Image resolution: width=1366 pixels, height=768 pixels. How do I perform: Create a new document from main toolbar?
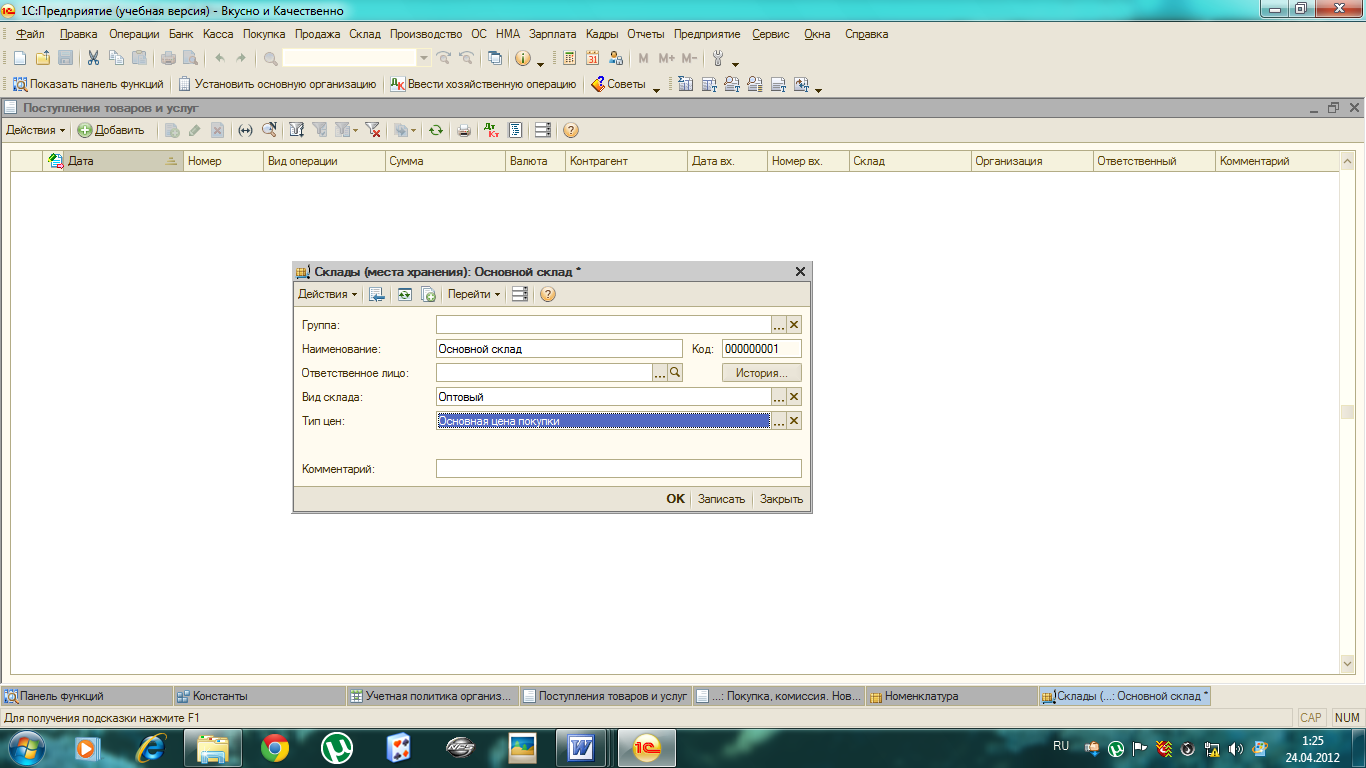click(x=20, y=58)
